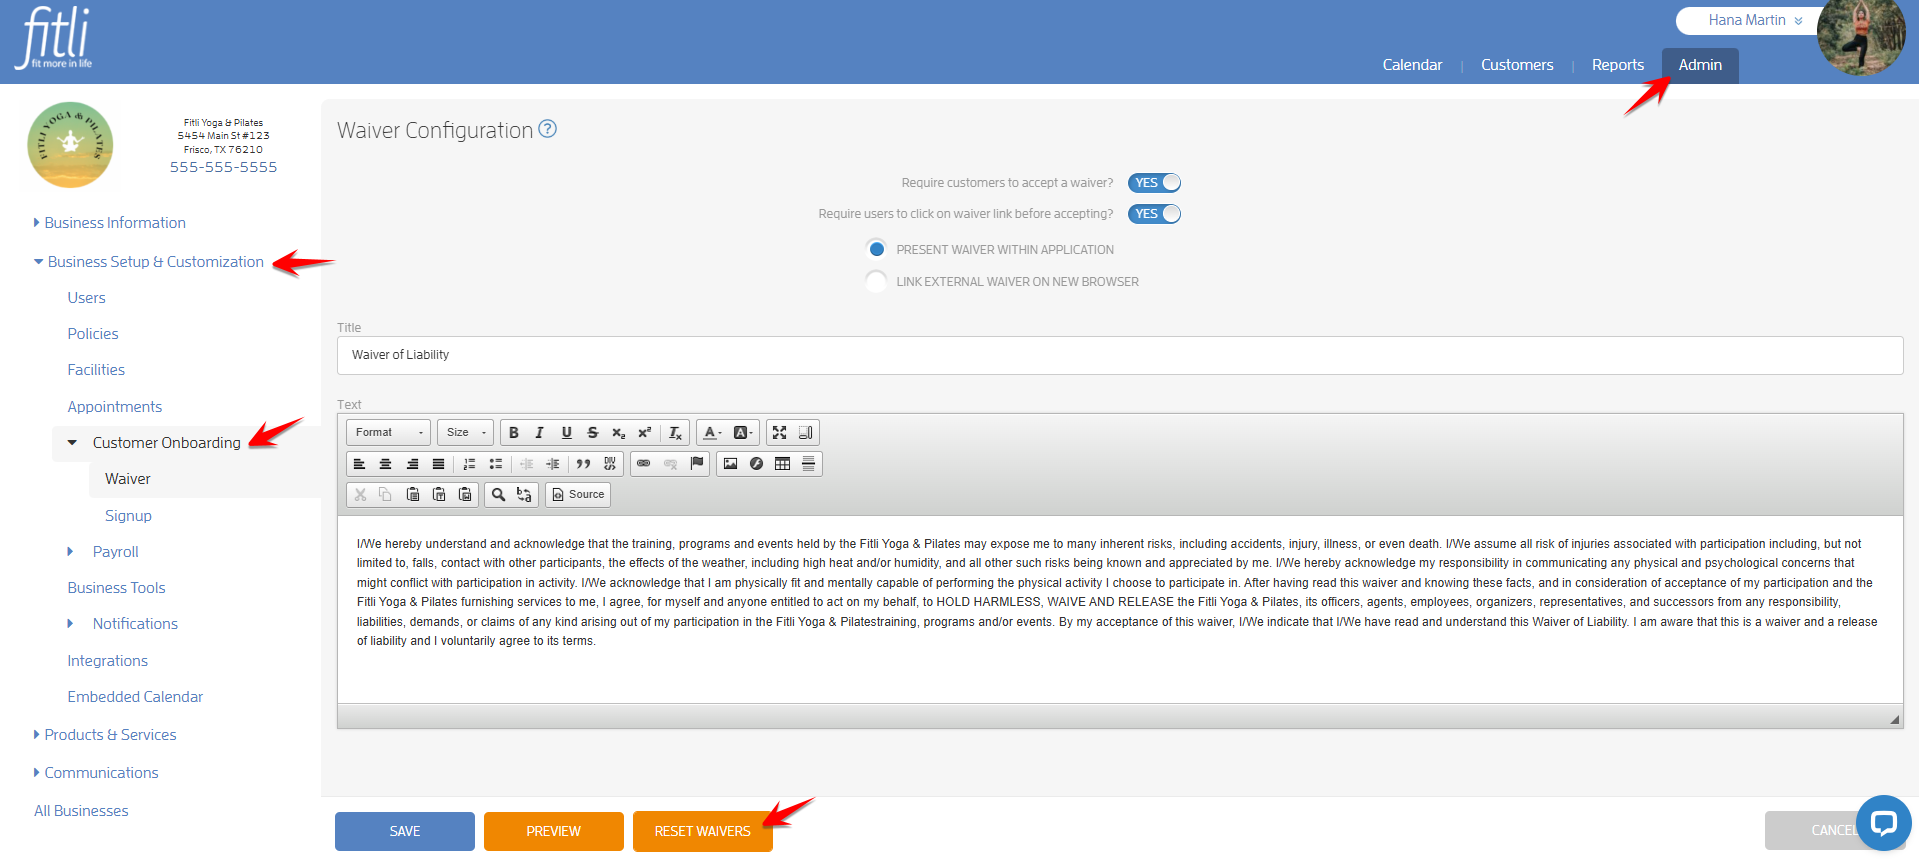Align text left
The image size is (1919, 866).
click(x=360, y=464)
